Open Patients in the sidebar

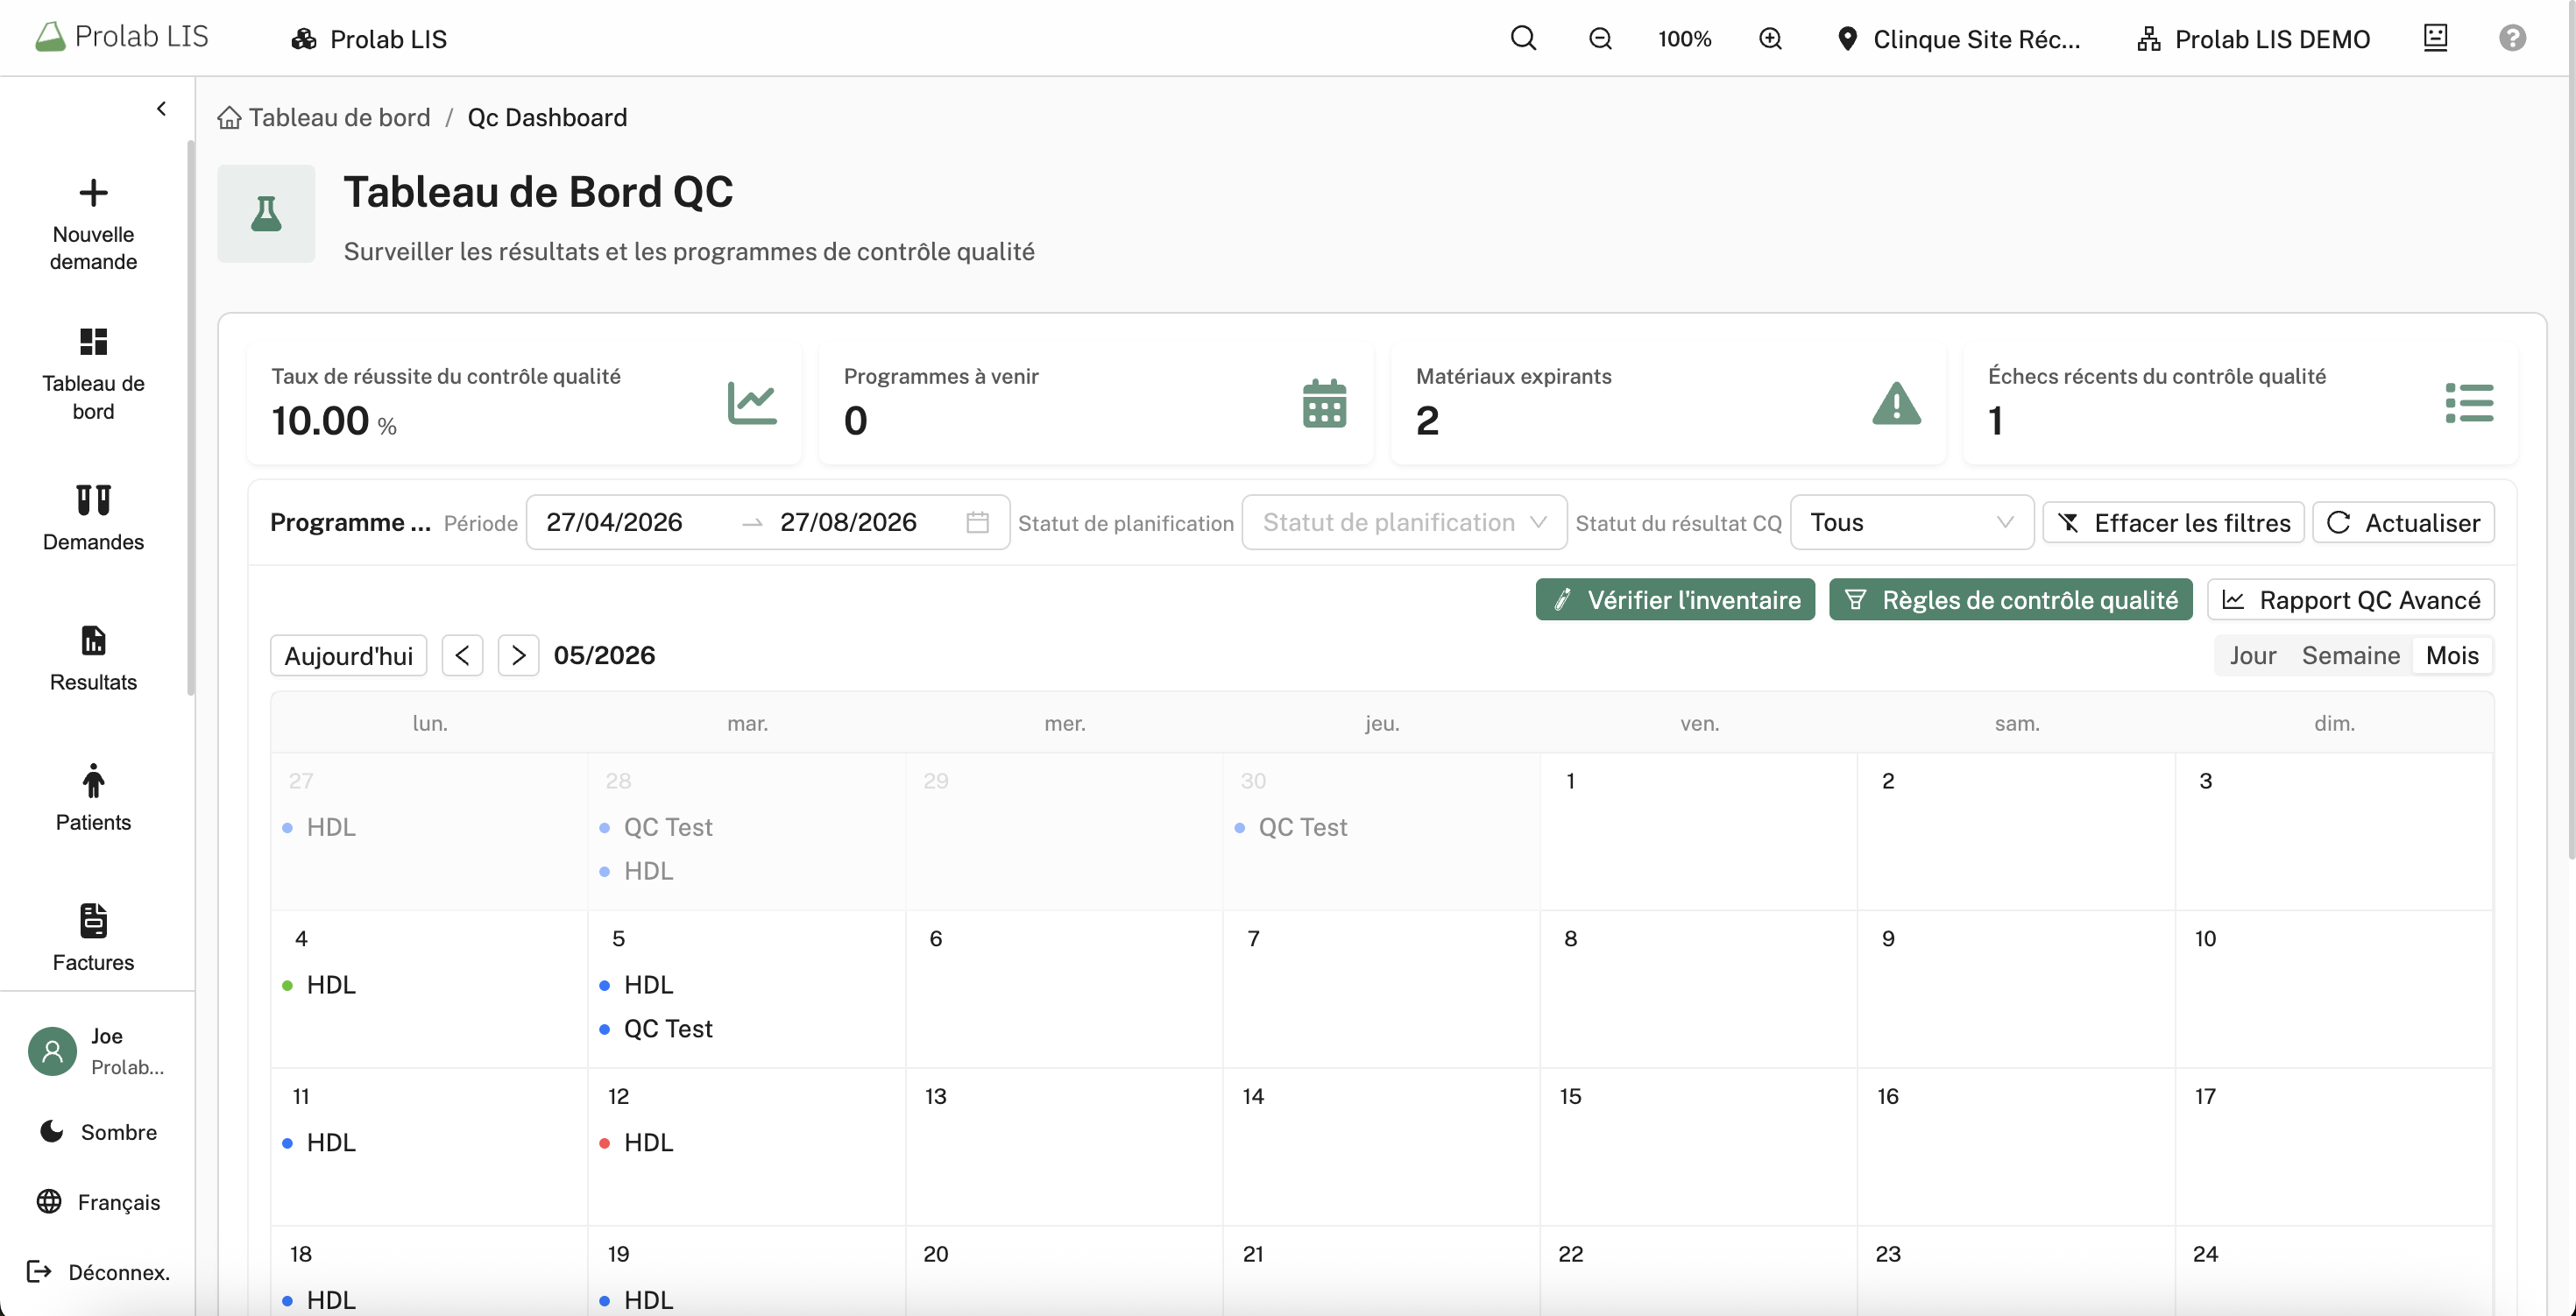[x=93, y=798]
